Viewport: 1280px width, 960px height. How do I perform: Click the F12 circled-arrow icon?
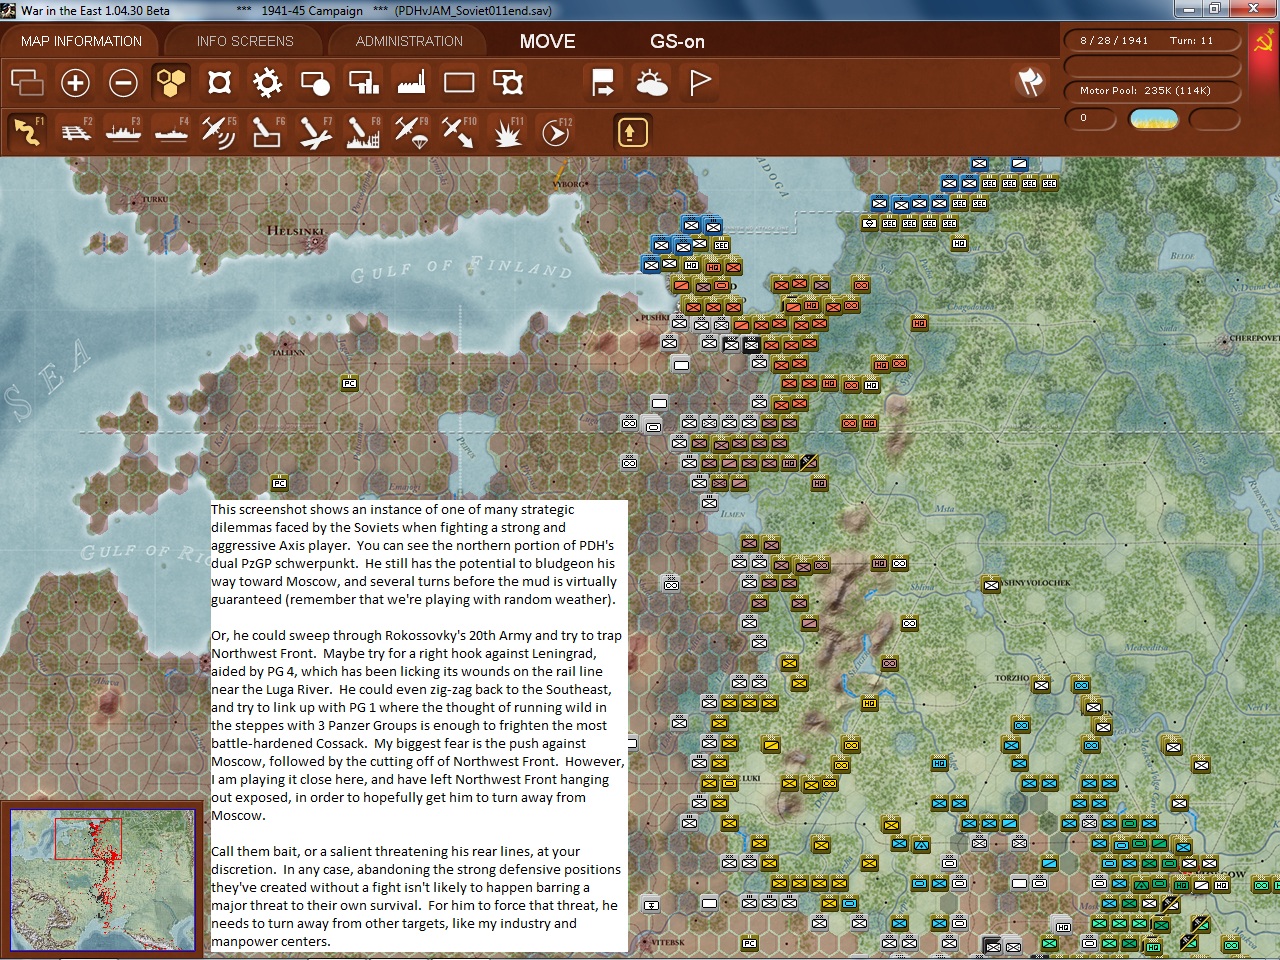point(555,132)
